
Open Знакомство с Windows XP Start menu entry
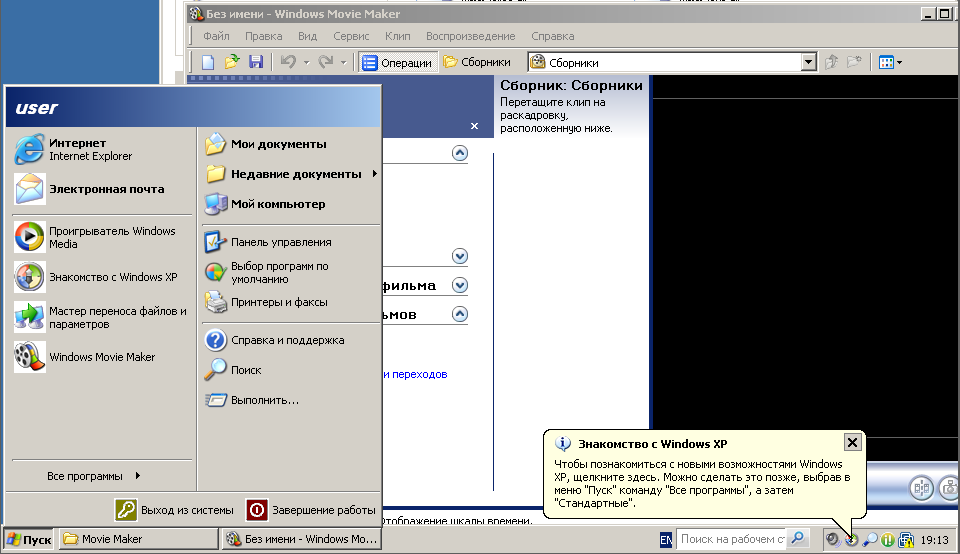[x=102, y=277]
